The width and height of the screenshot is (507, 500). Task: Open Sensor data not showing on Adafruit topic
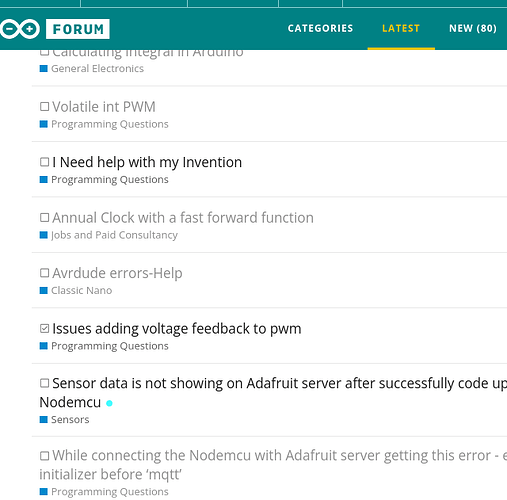[273, 393]
